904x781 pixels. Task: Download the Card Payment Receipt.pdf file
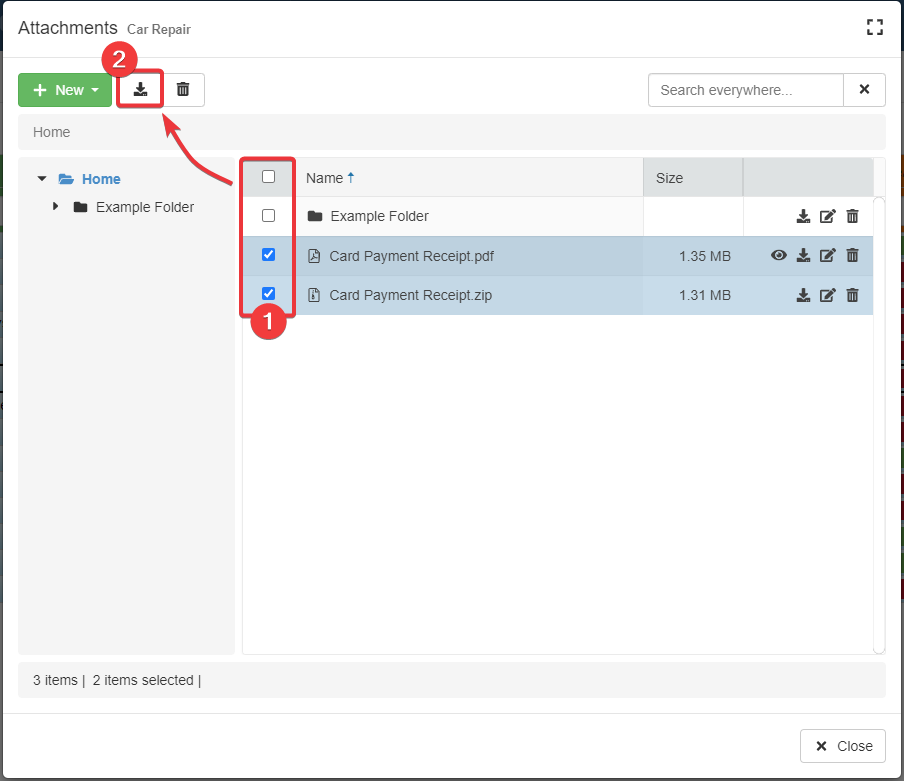(x=803, y=256)
